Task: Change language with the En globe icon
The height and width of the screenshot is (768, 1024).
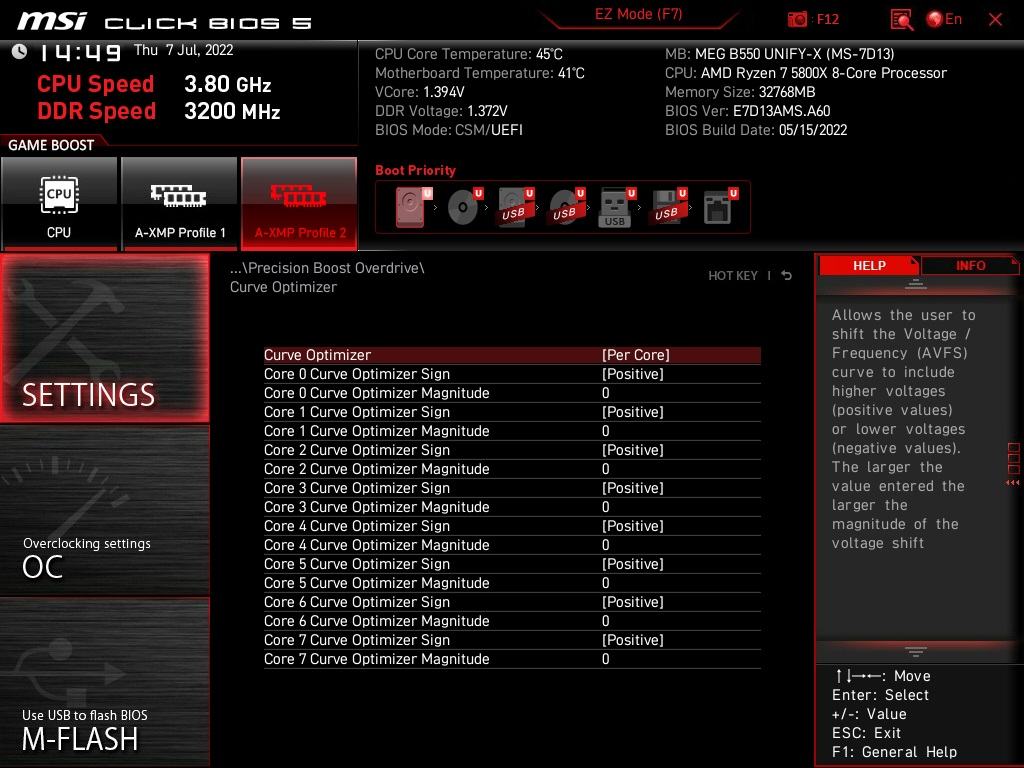Action: pos(944,20)
